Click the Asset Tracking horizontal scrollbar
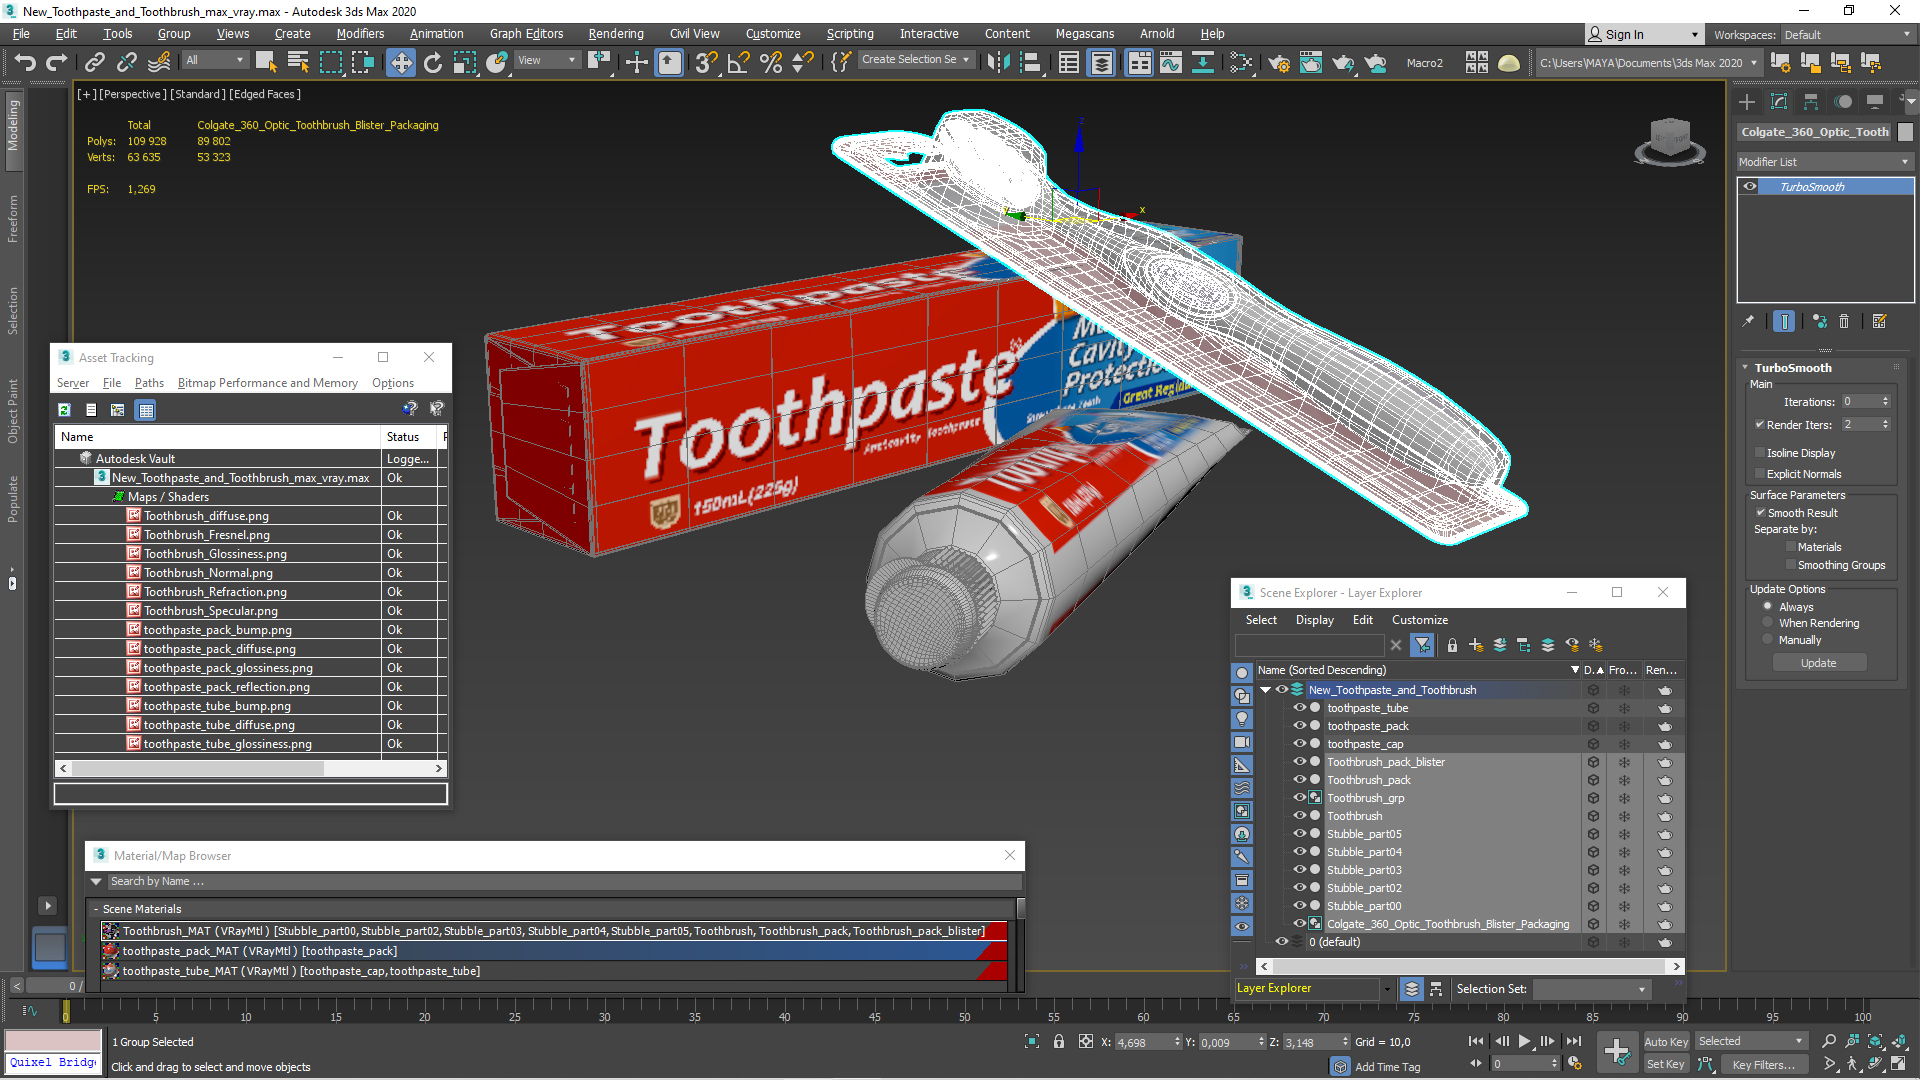 (x=199, y=769)
